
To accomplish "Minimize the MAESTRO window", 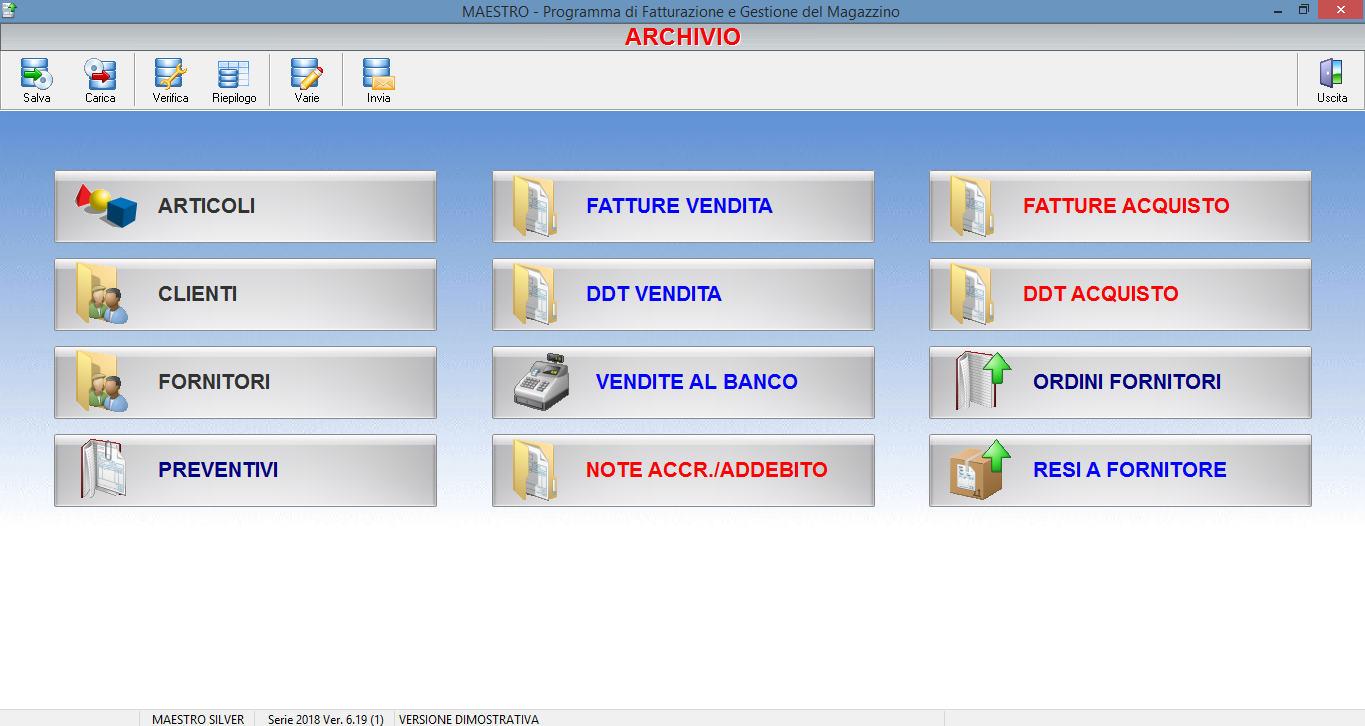I will click(x=1278, y=11).
